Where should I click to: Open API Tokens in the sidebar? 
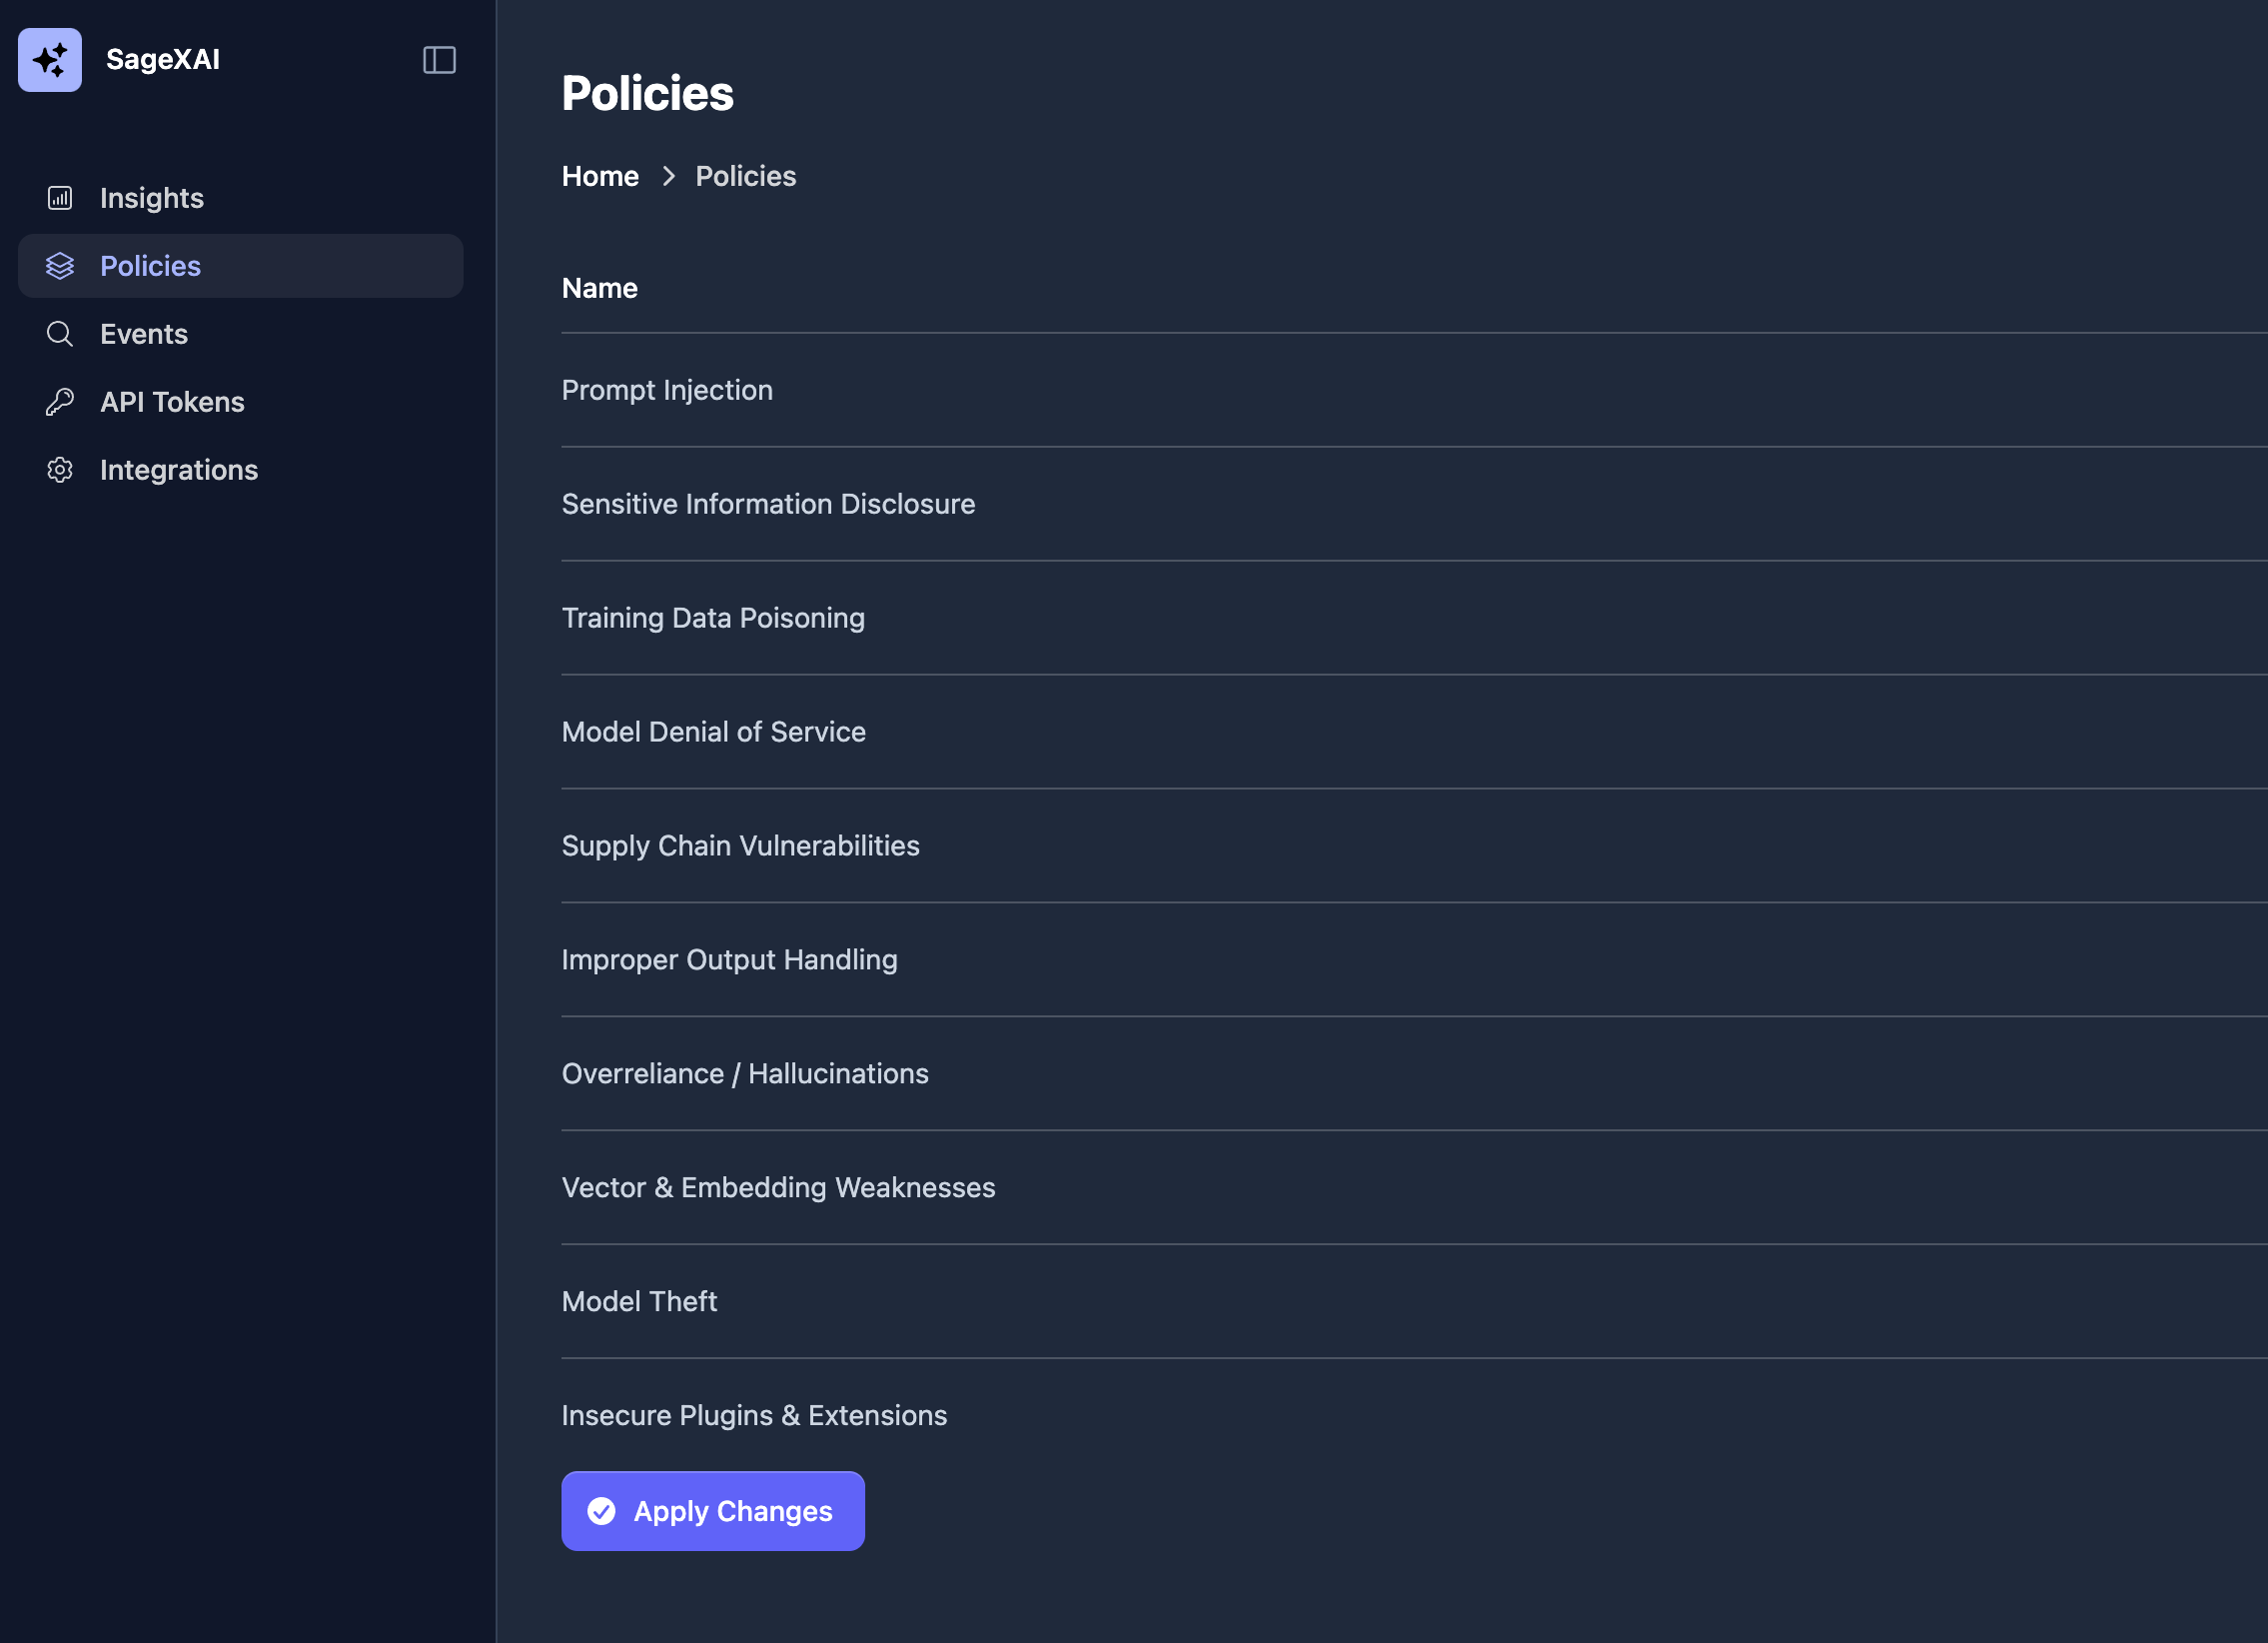(172, 402)
